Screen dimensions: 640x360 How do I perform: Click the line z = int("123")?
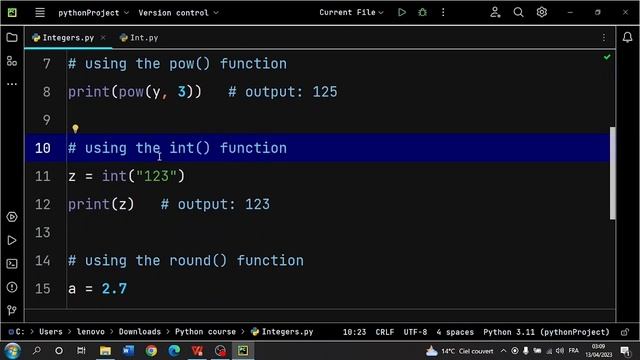127,176
